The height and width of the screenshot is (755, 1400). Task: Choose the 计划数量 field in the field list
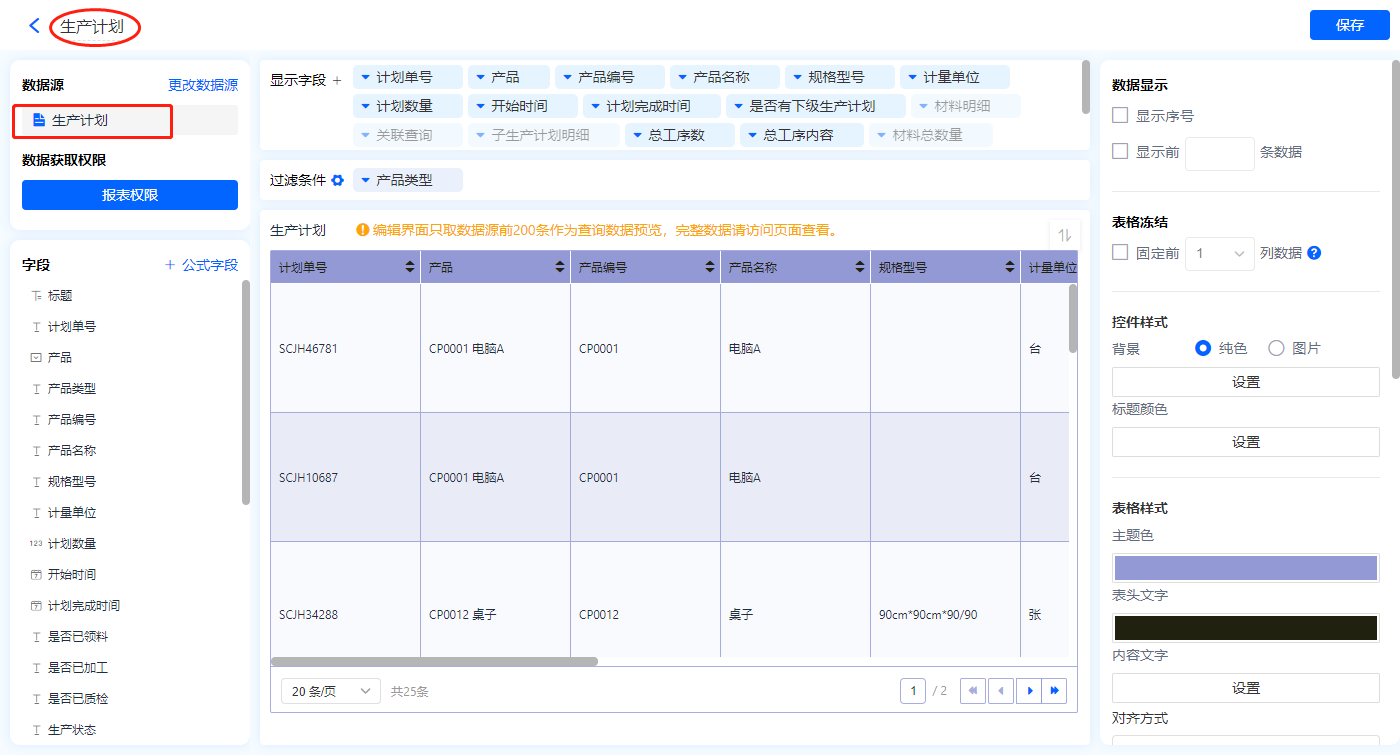[x=72, y=544]
